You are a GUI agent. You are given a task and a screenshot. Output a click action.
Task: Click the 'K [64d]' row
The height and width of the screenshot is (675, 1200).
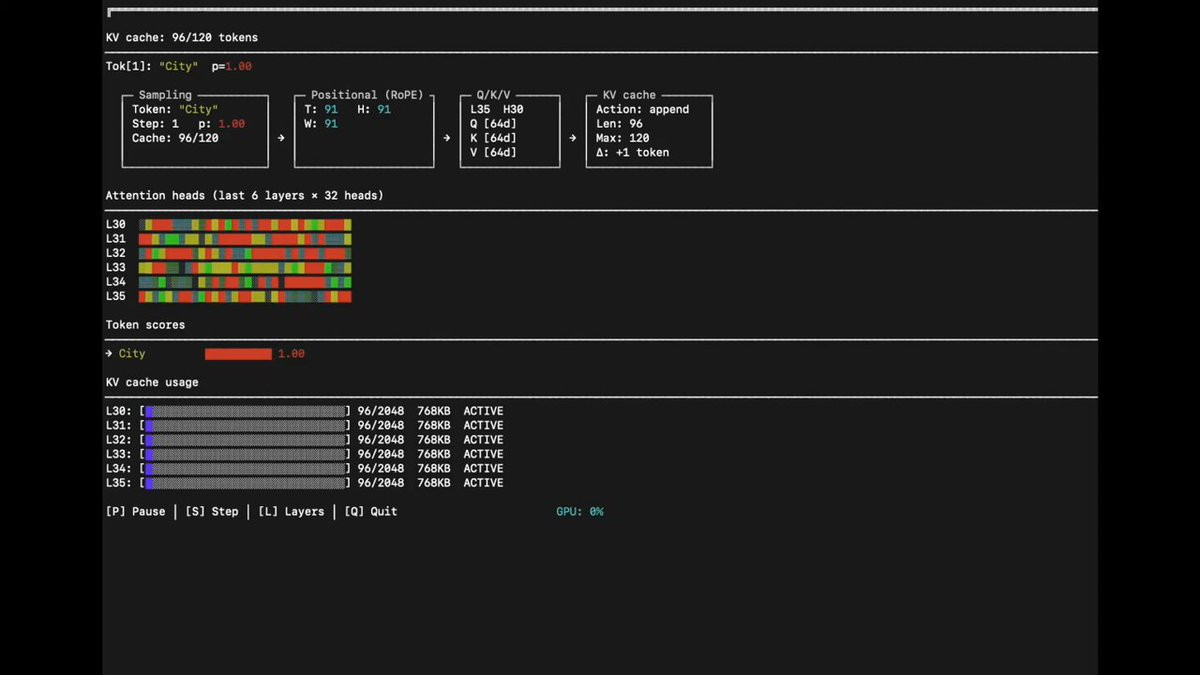click(x=493, y=138)
